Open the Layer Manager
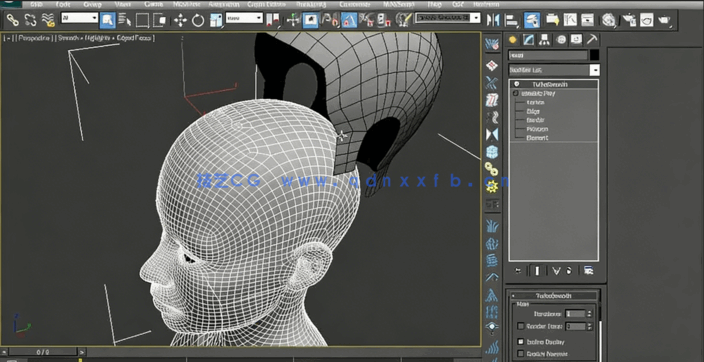Image resolution: width=704 pixels, height=362 pixels. [532, 20]
